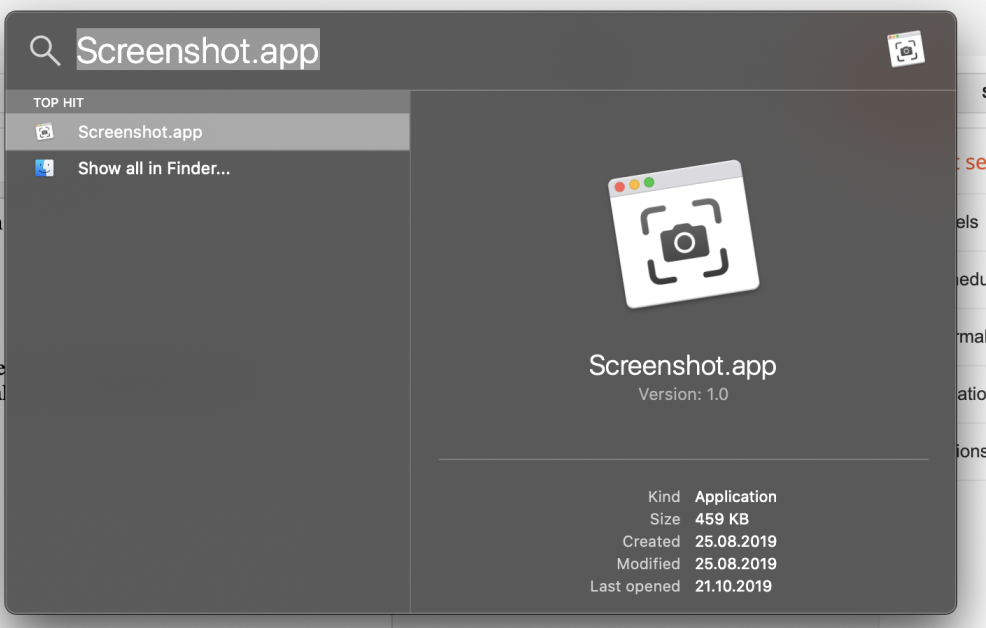The image size is (986, 628).
Task: Click the icon beside Screenshot.app result row
Action: (x=45, y=132)
